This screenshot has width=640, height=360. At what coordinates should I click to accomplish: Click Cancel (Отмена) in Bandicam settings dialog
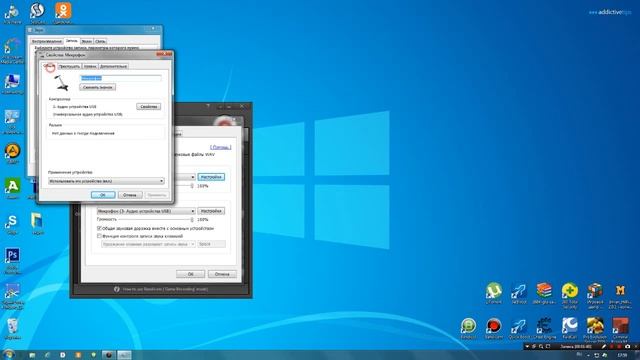(x=222, y=274)
